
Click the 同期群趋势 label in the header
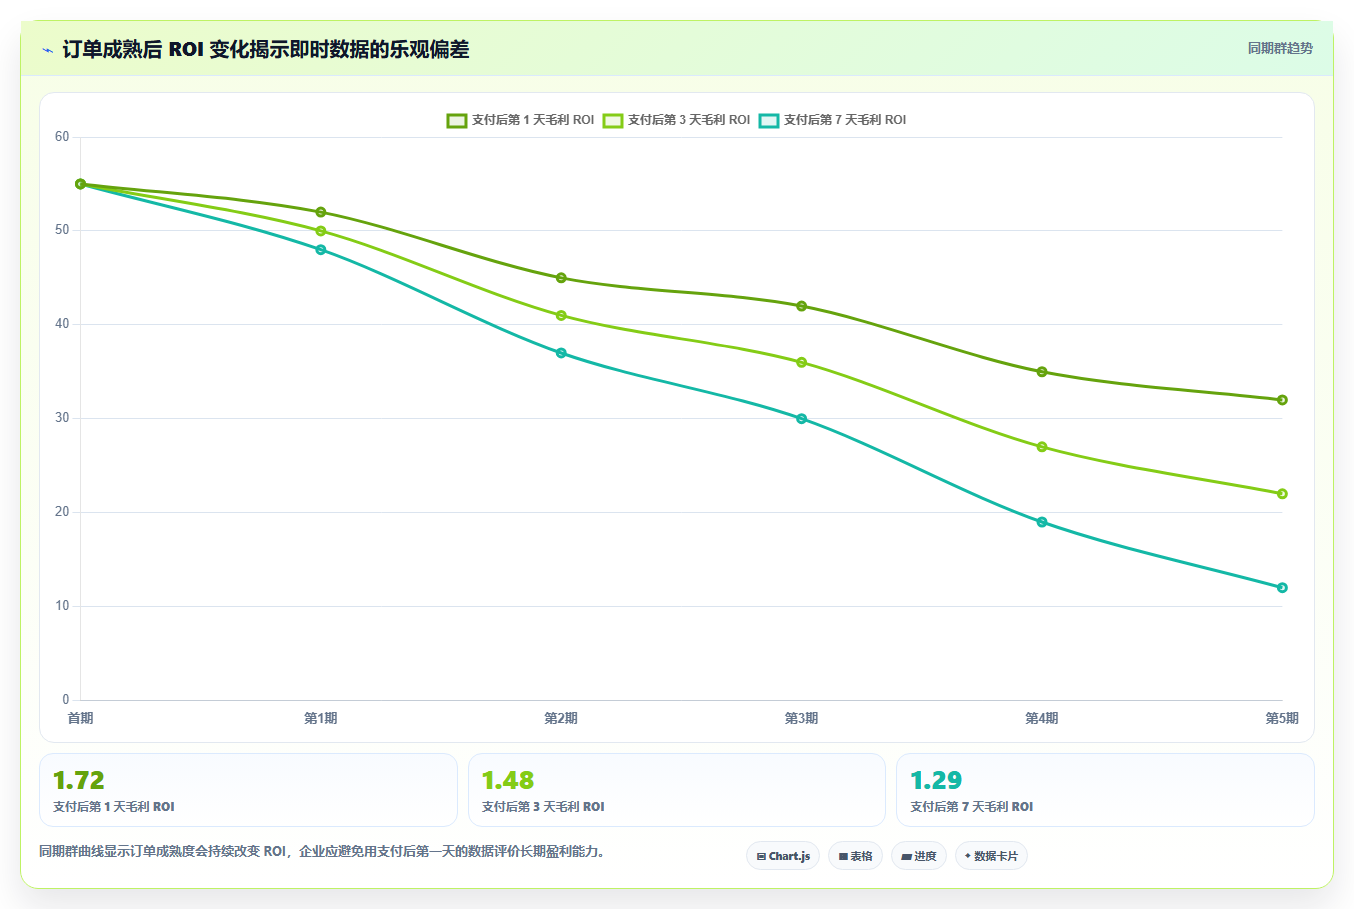[x=1280, y=48]
